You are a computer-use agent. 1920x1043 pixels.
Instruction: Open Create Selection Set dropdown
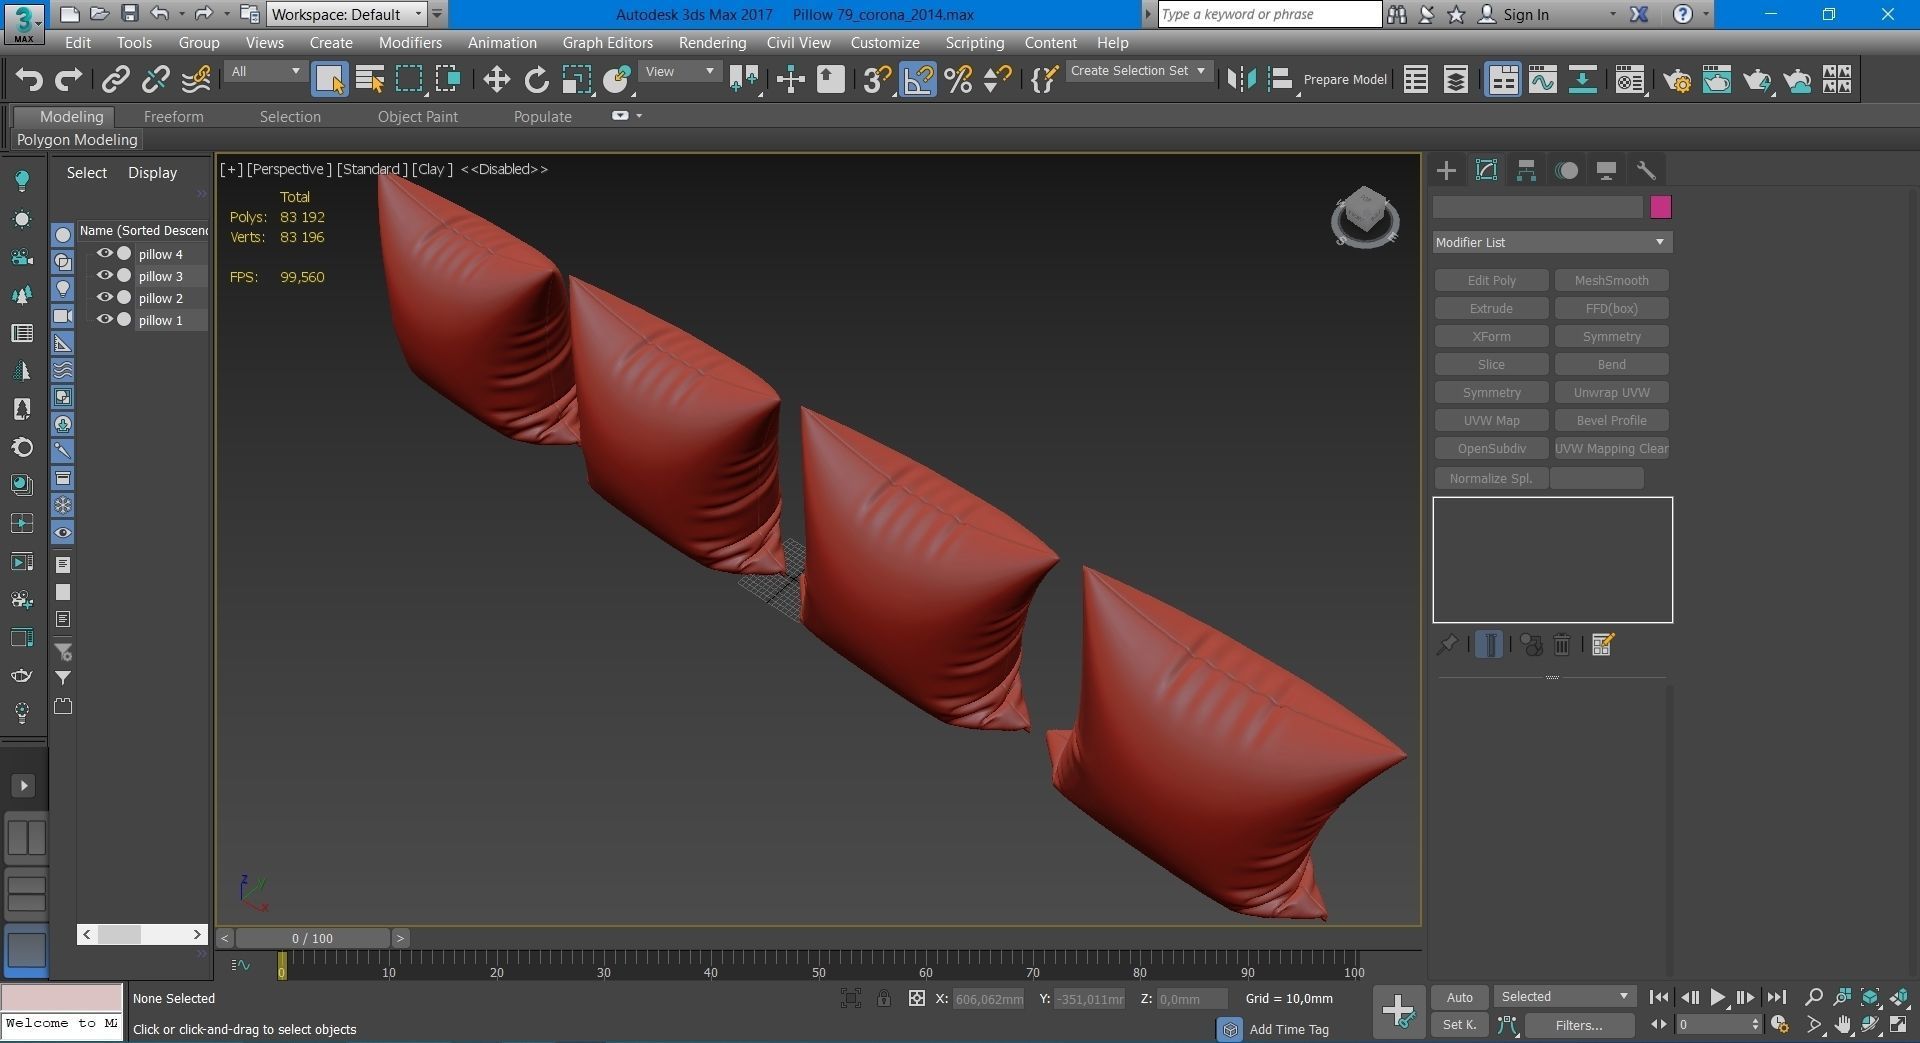(1139, 71)
